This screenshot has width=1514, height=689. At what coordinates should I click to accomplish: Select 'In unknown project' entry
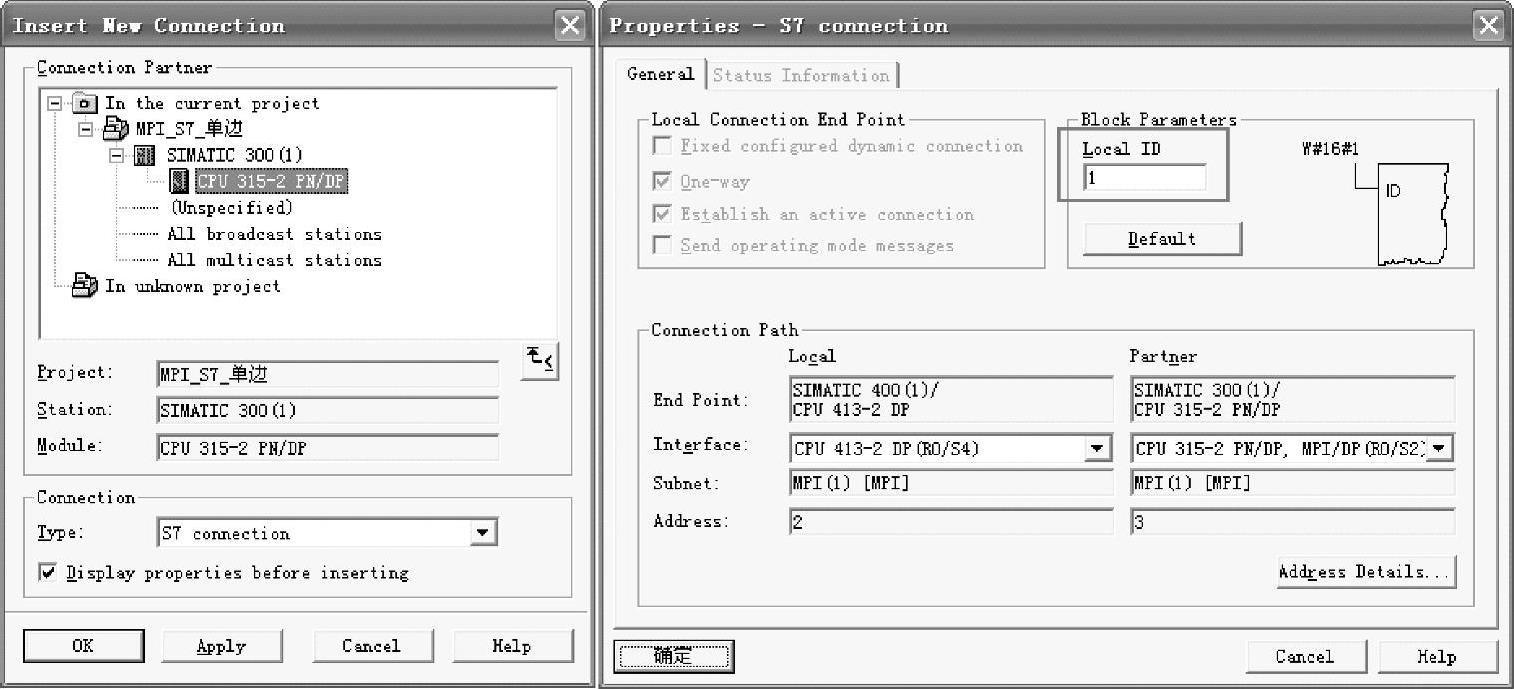193,286
